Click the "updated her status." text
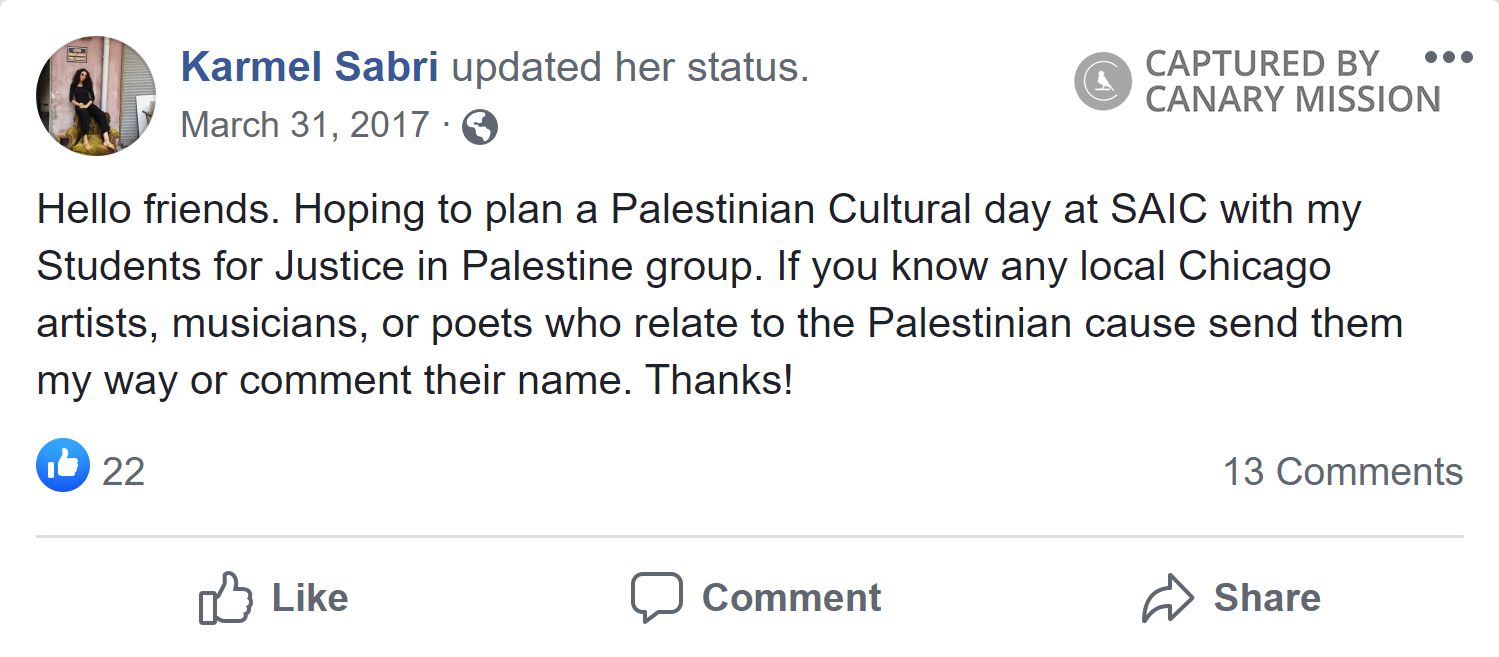The height and width of the screenshot is (657, 1499). [x=629, y=67]
